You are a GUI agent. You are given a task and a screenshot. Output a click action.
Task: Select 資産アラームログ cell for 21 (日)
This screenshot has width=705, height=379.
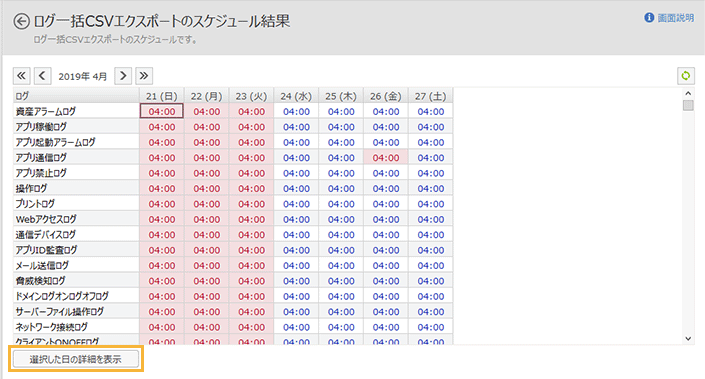[162, 111]
